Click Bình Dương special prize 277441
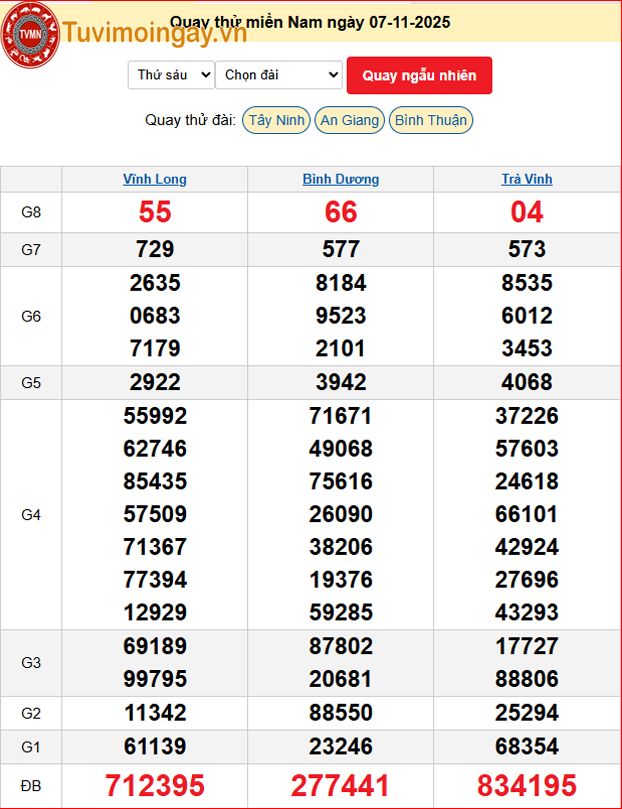 [340, 786]
